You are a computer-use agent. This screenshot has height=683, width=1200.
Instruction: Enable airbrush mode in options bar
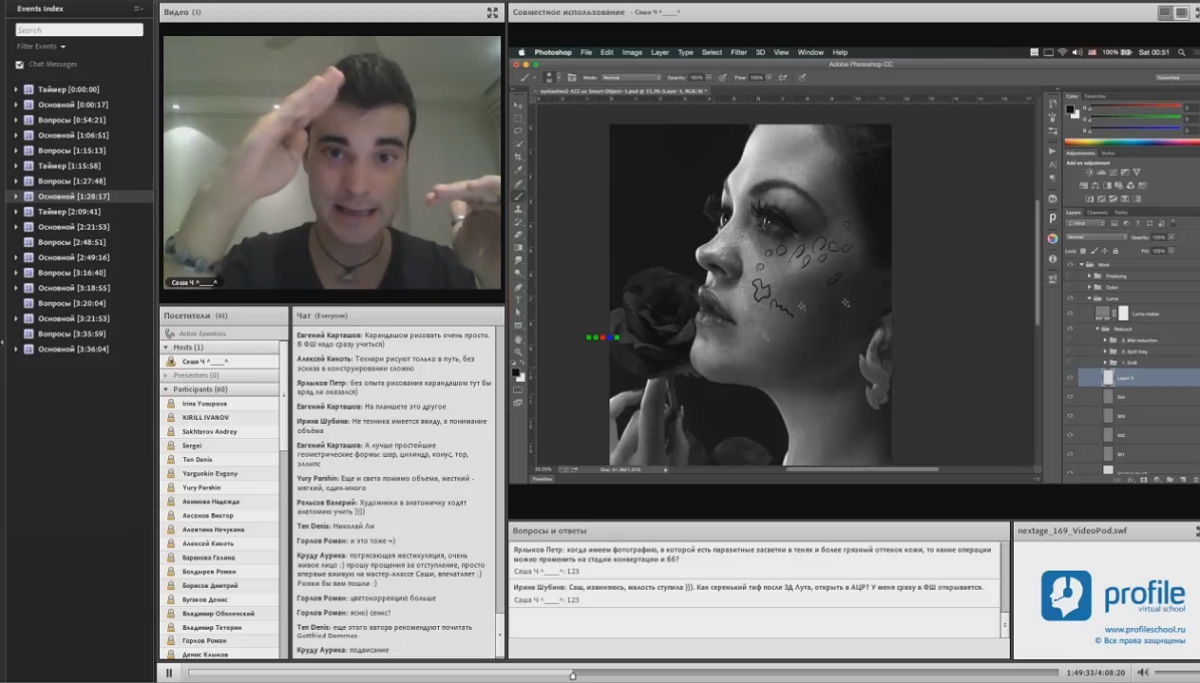pos(783,77)
